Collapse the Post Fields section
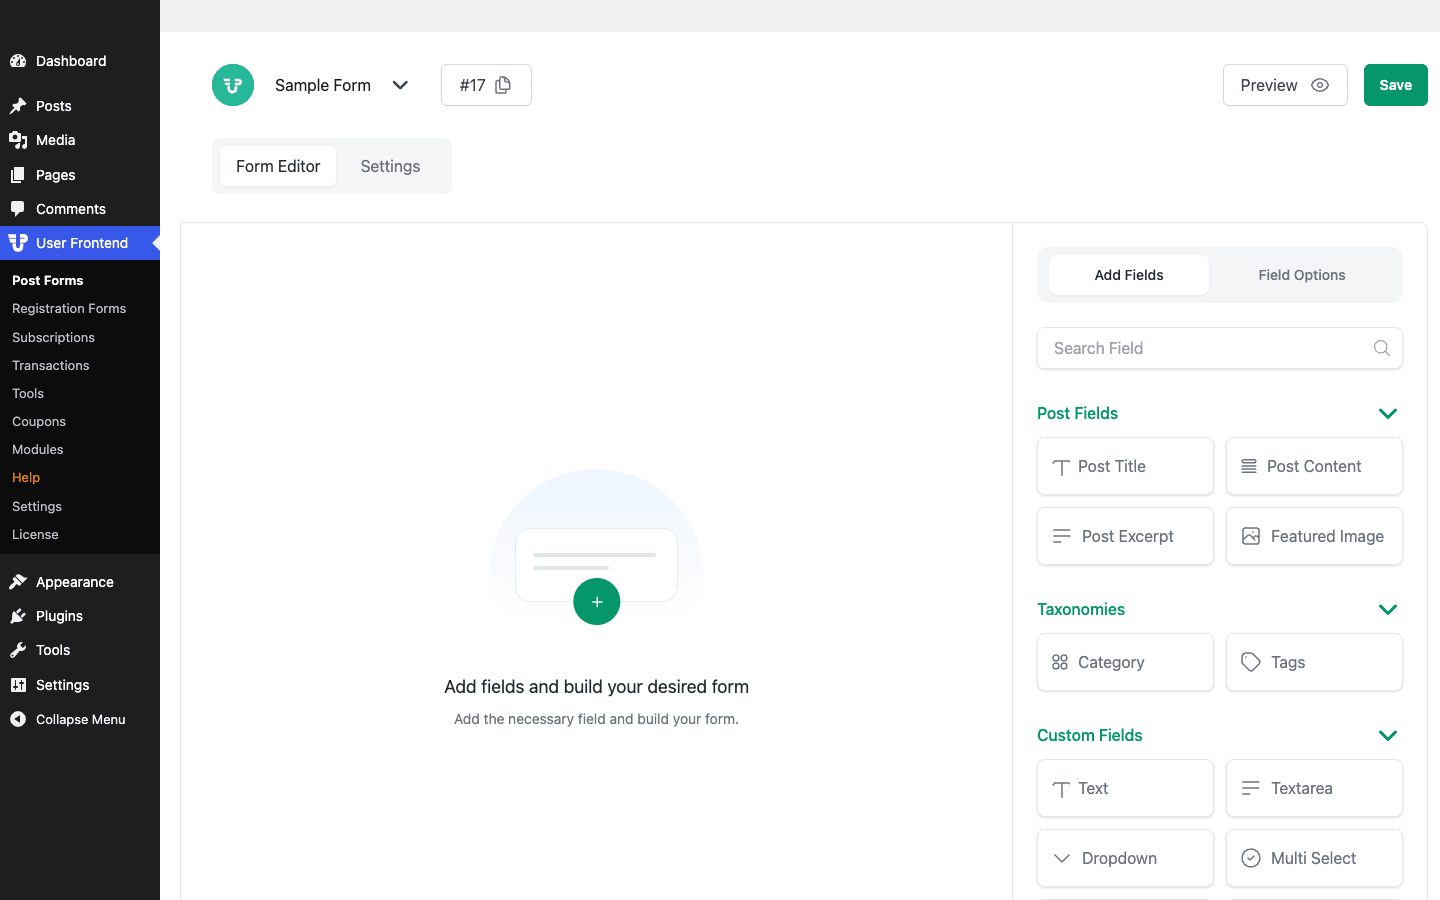 (x=1388, y=413)
